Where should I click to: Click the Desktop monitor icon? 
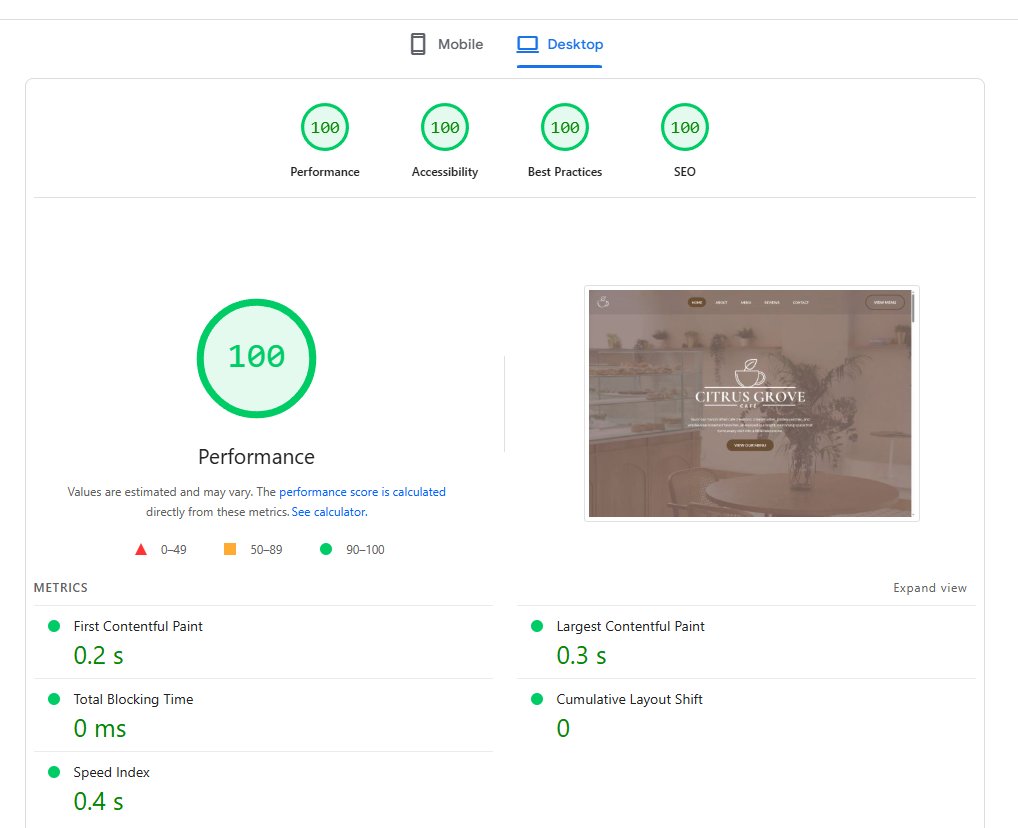(527, 43)
